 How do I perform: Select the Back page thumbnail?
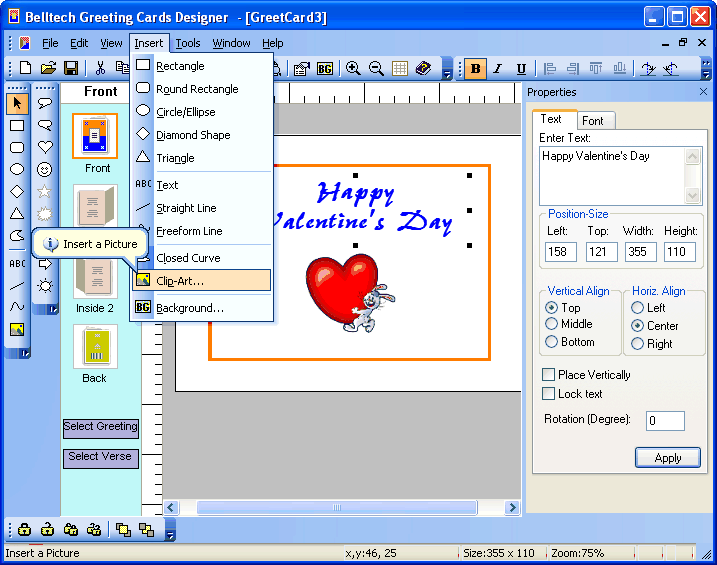95,346
